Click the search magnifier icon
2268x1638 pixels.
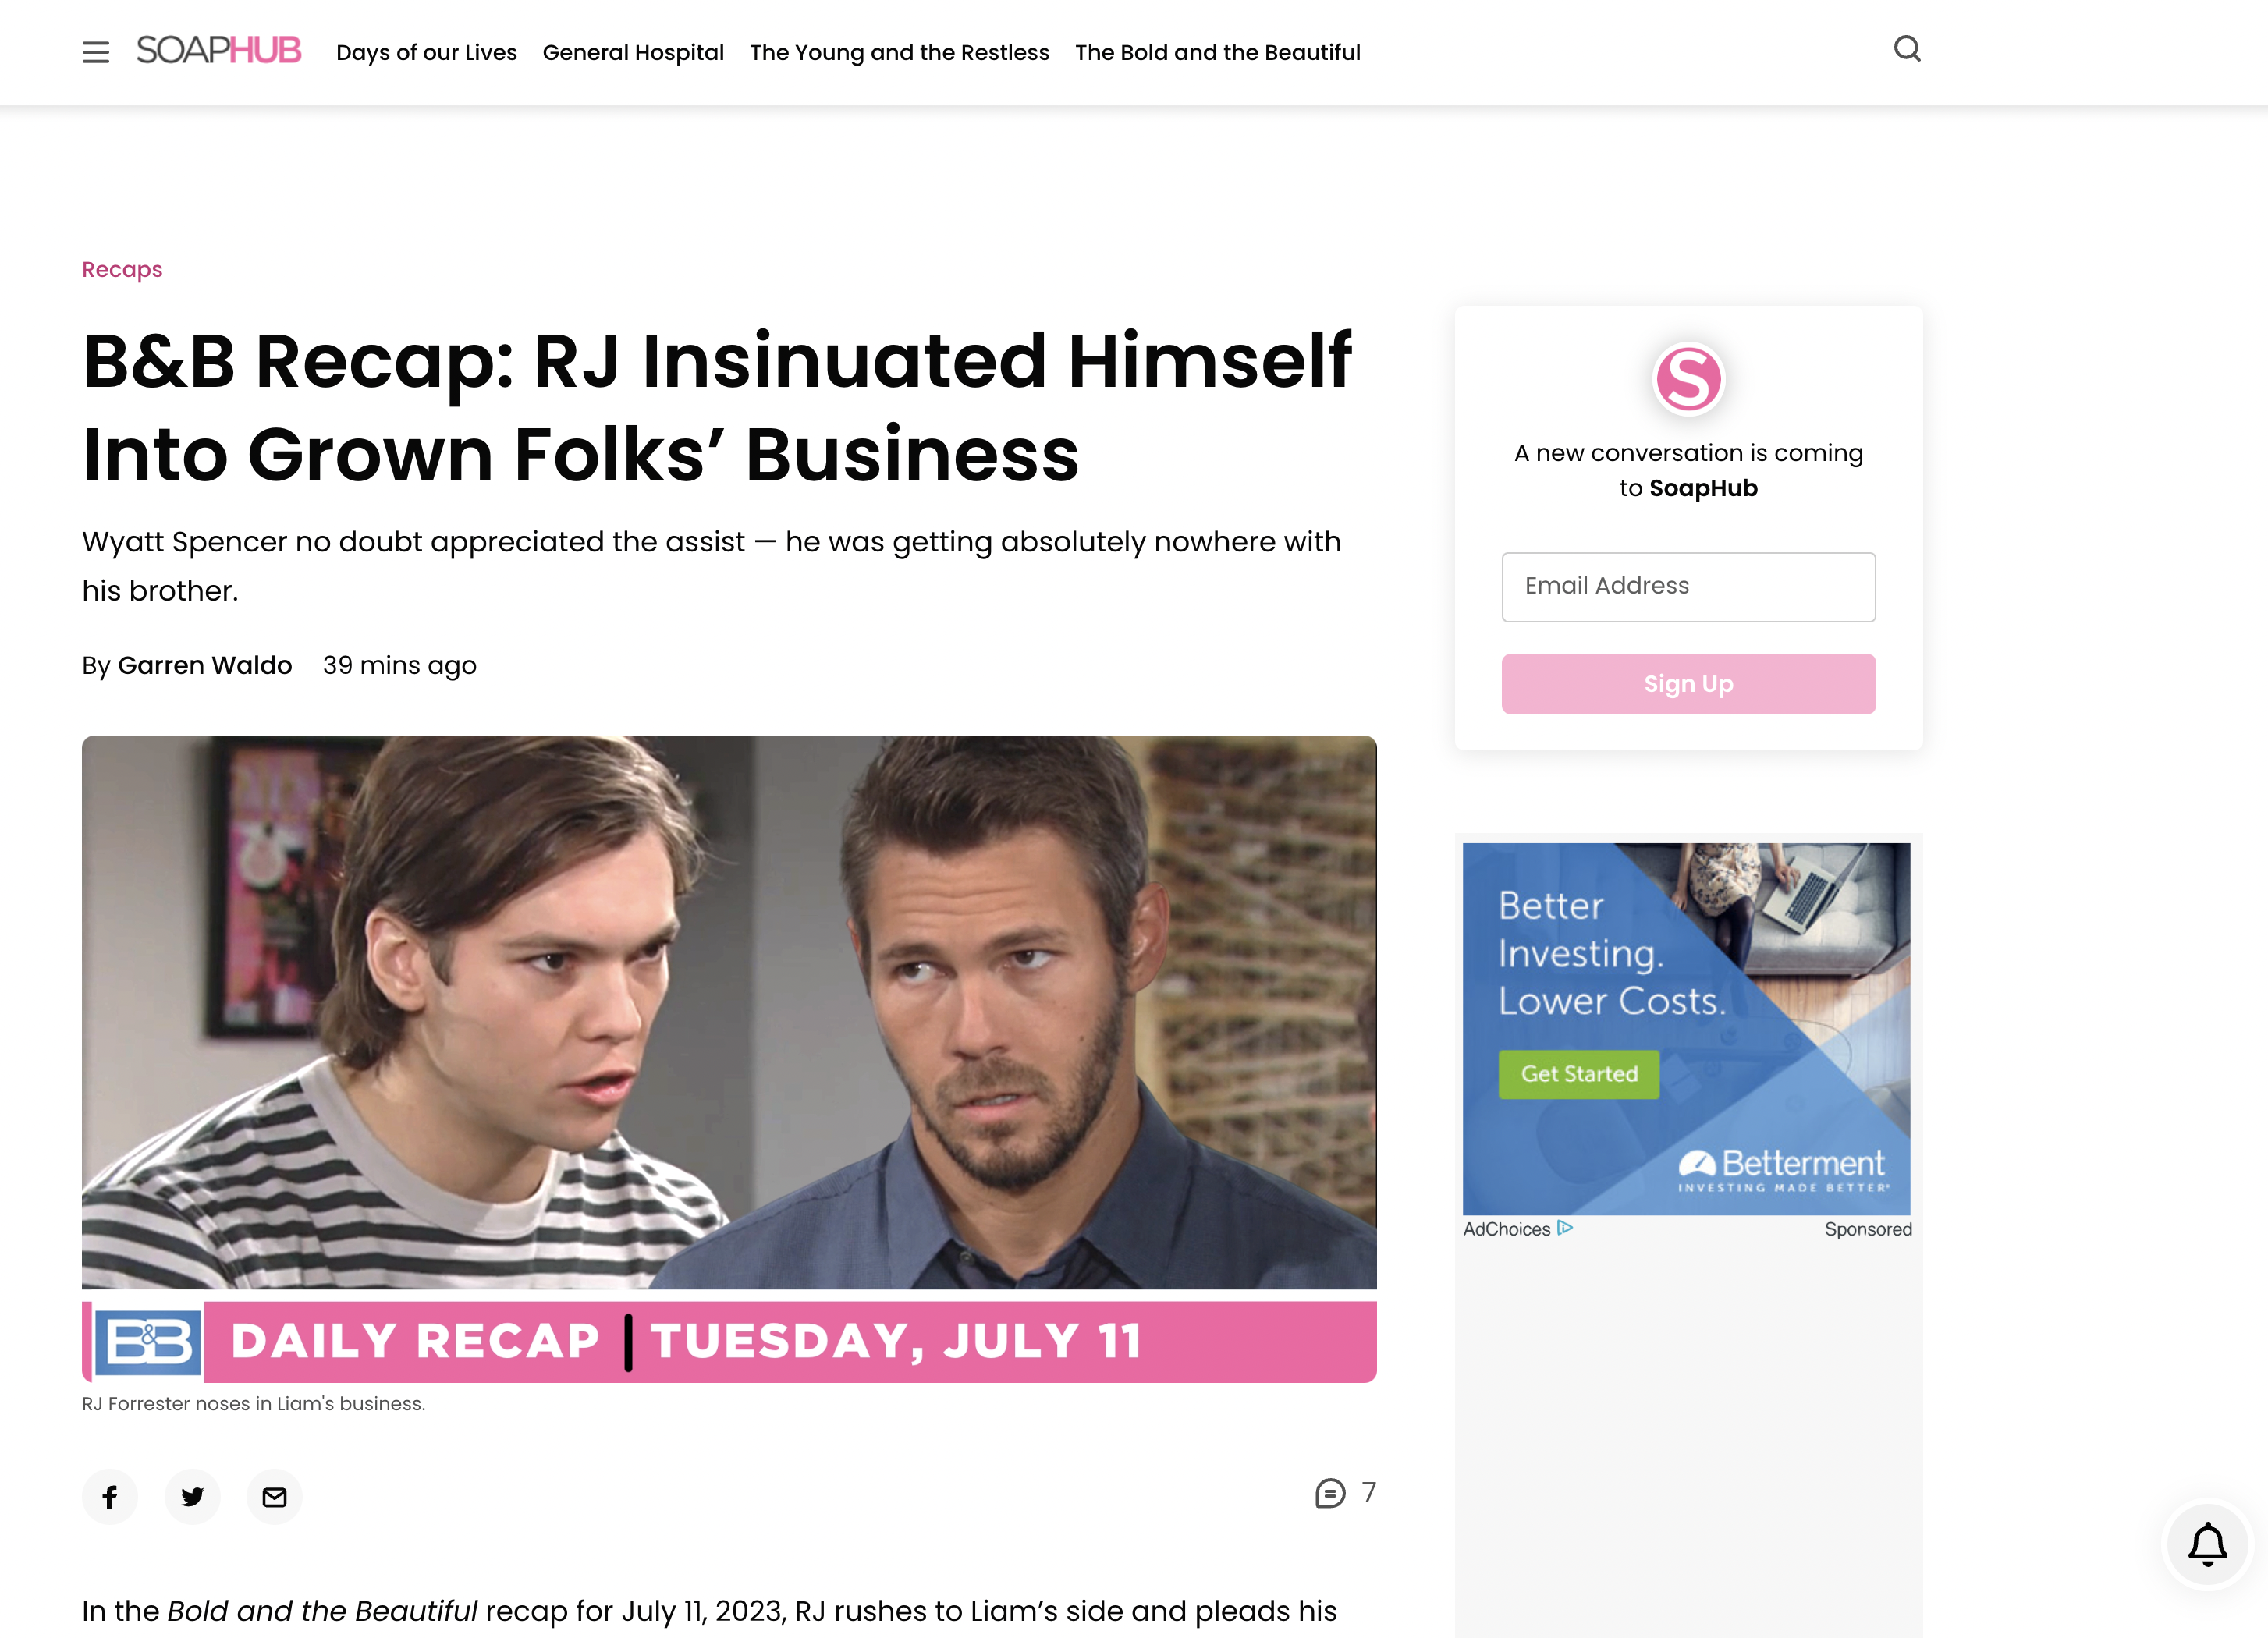pyautogui.click(x=1907, y=49)
